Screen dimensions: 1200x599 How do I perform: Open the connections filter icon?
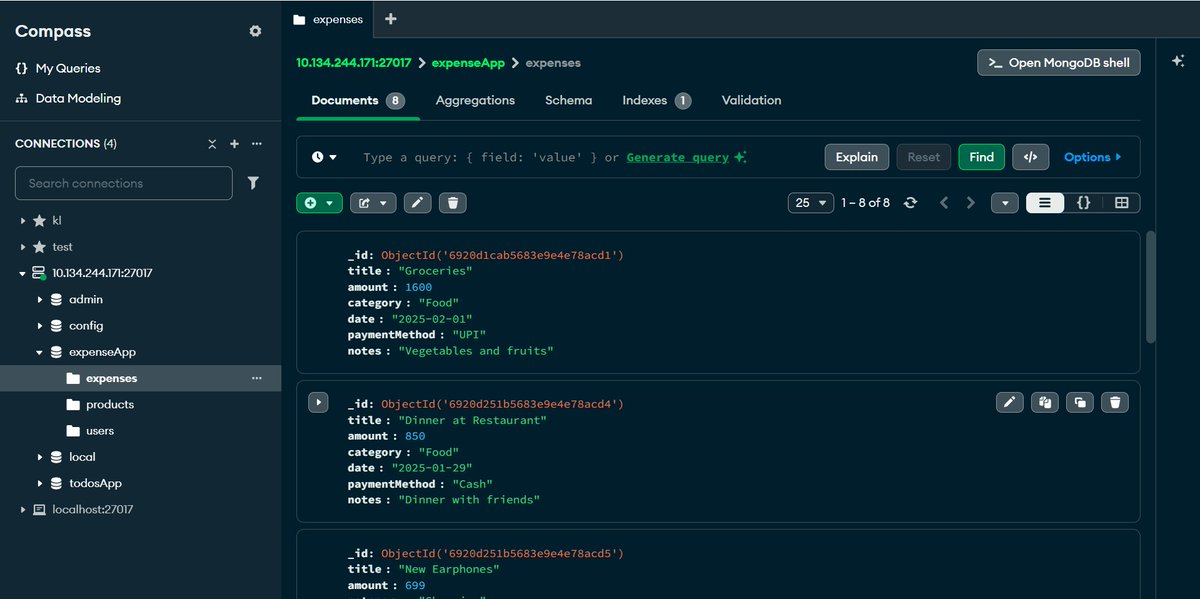[x=253, y=183]
